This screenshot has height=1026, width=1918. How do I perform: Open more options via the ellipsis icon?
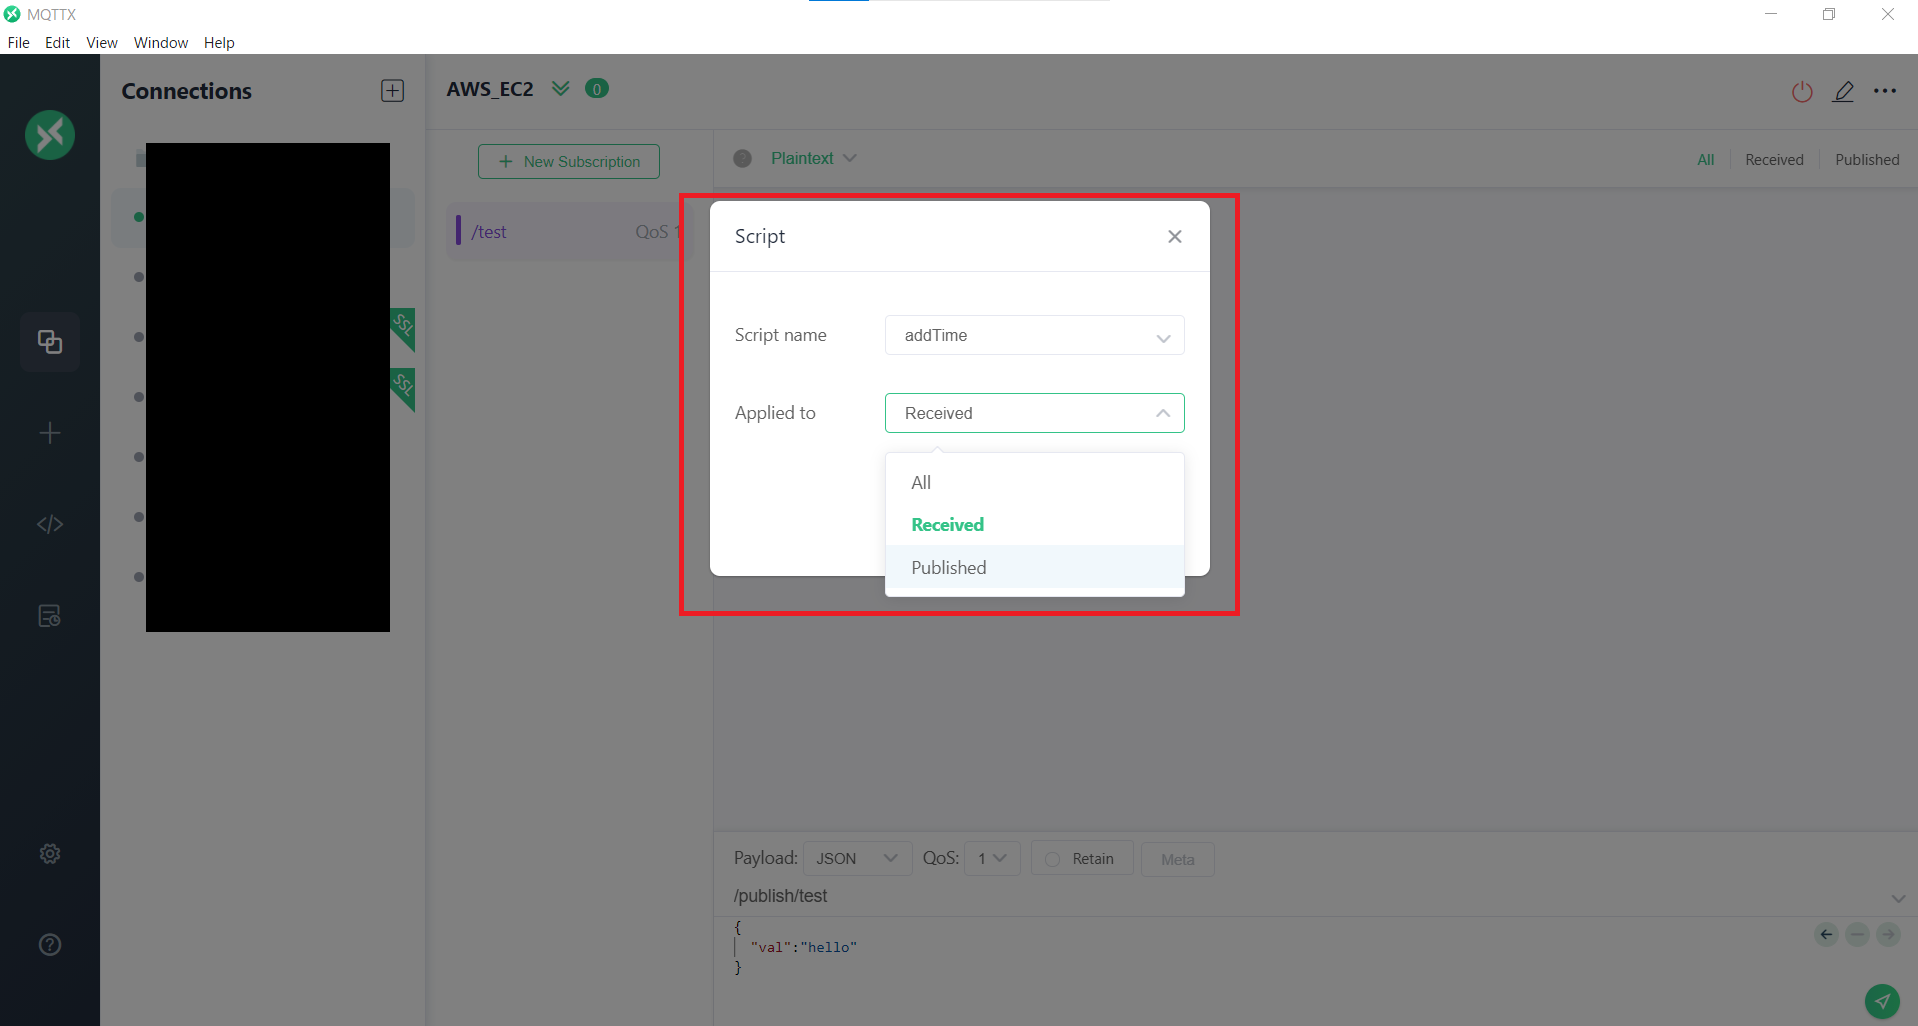1886,91
